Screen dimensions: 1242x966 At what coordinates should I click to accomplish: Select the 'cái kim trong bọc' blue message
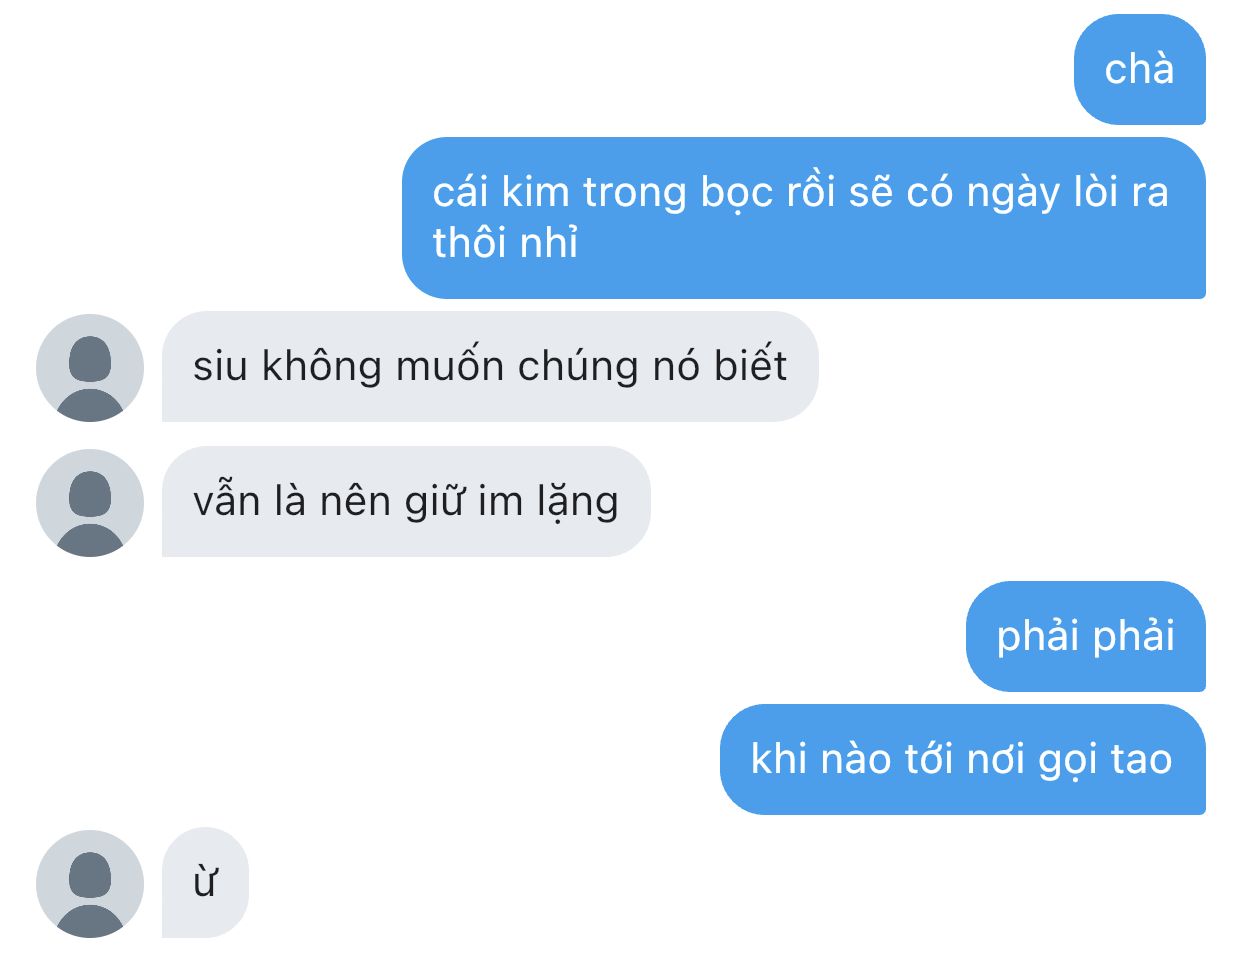[x=804, y=217]
